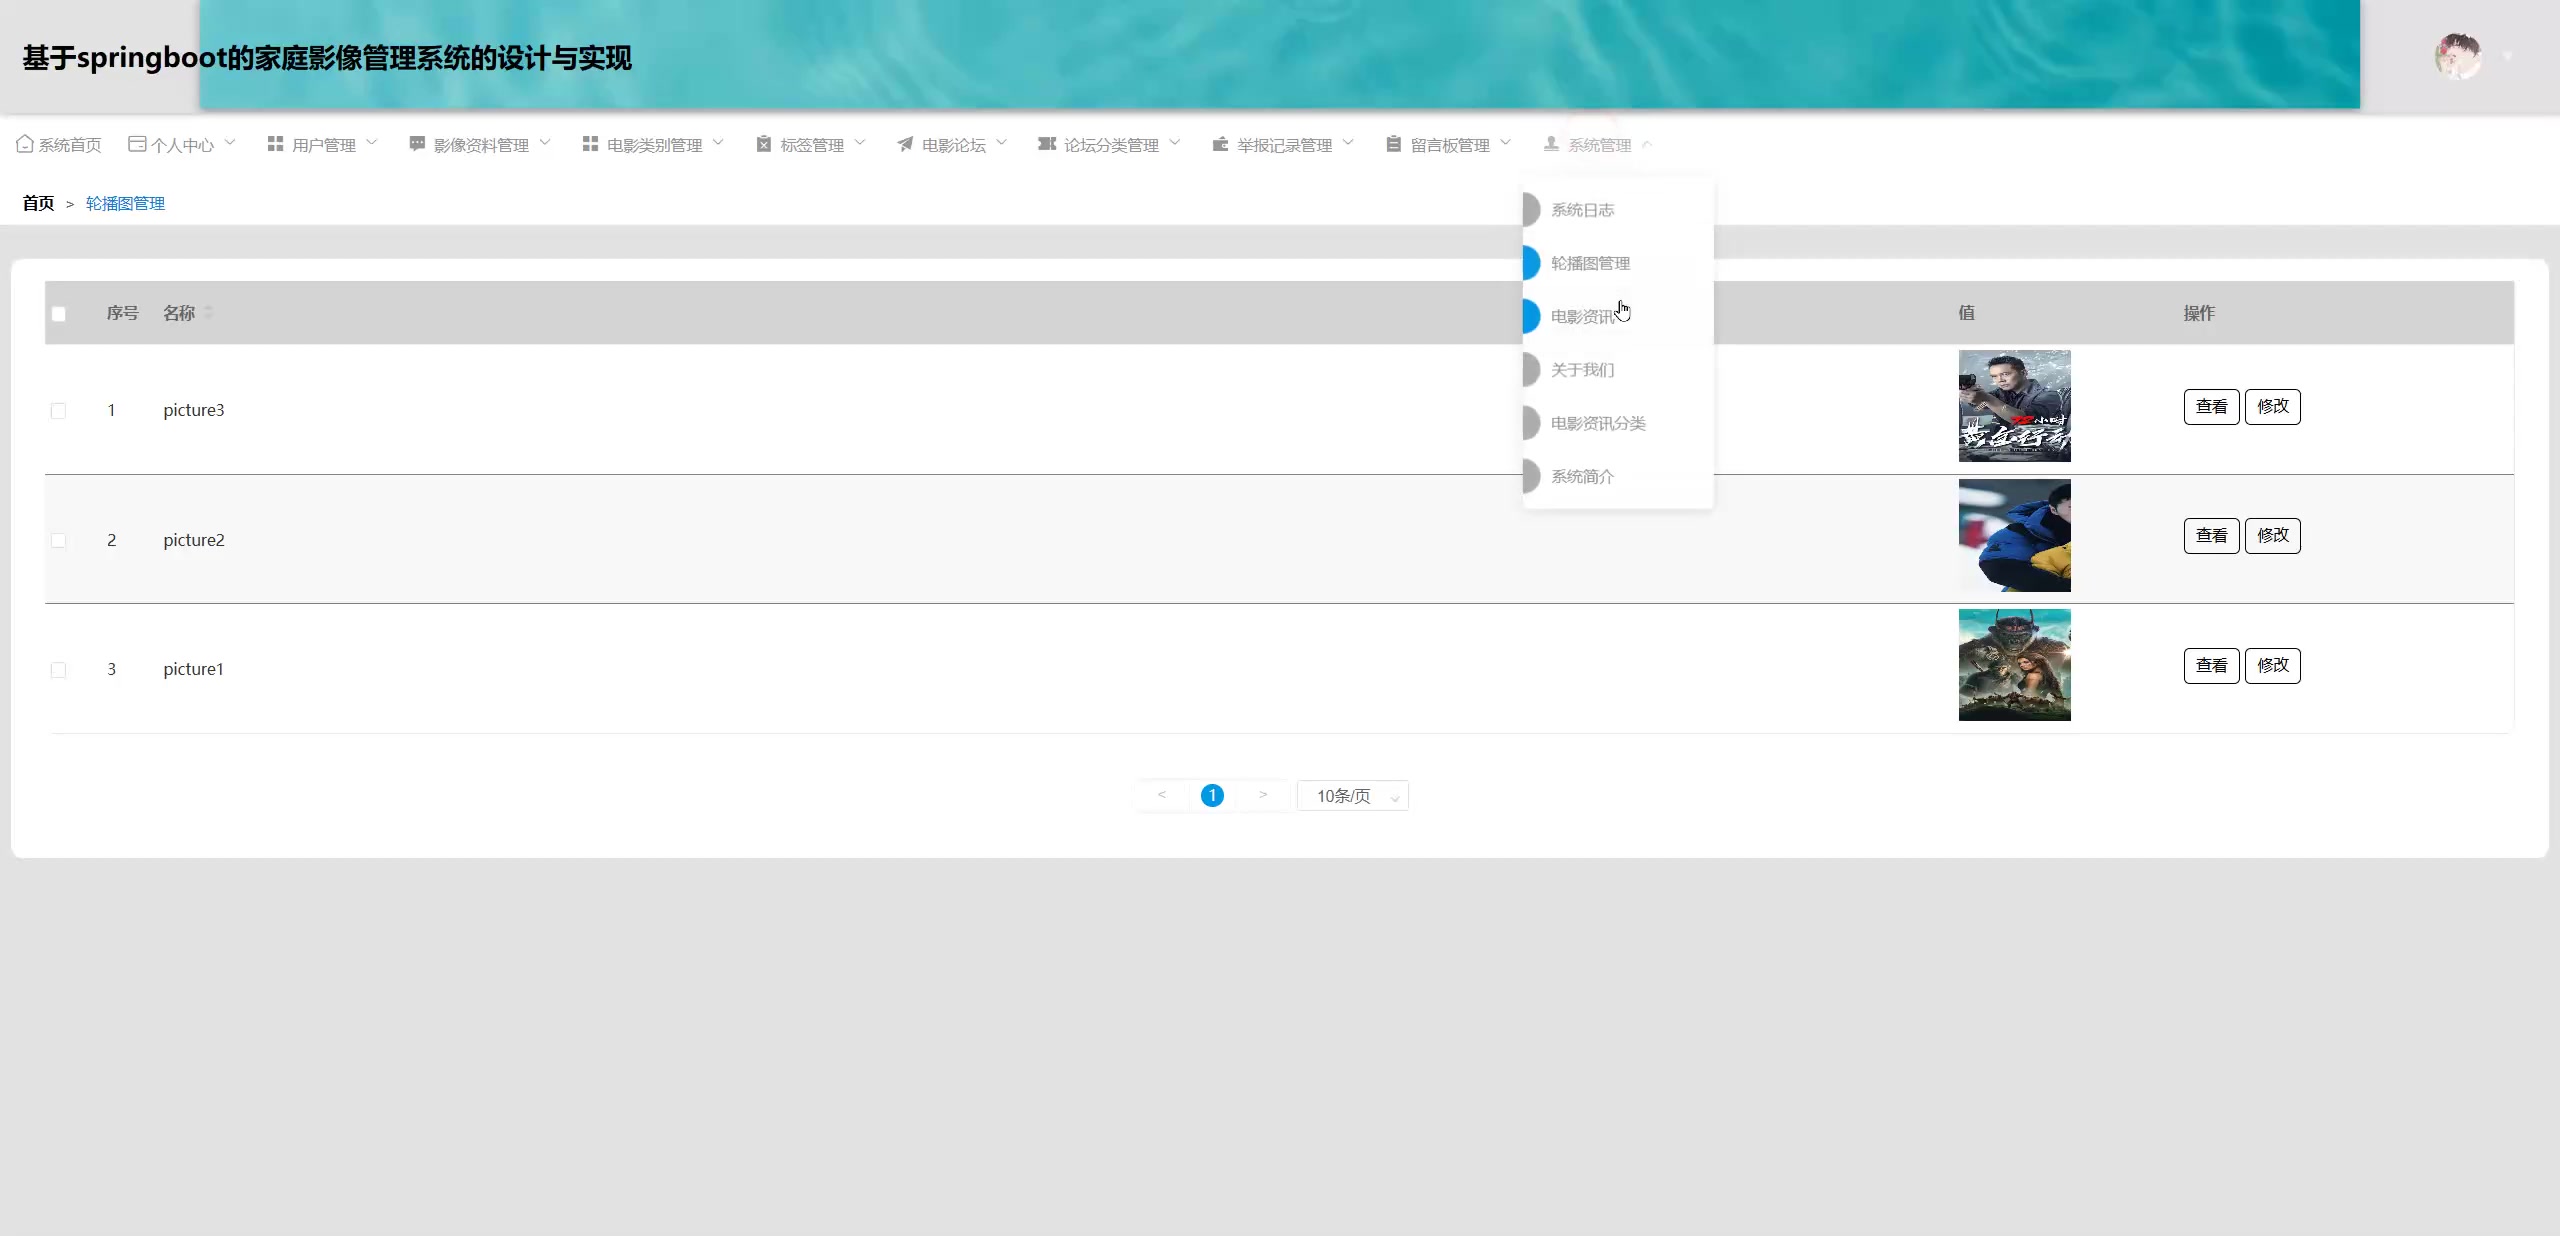Viewport: 2560px width, 1236px height.
Task: Click 查看 button for picture2
Action: tap(2211, 536)
